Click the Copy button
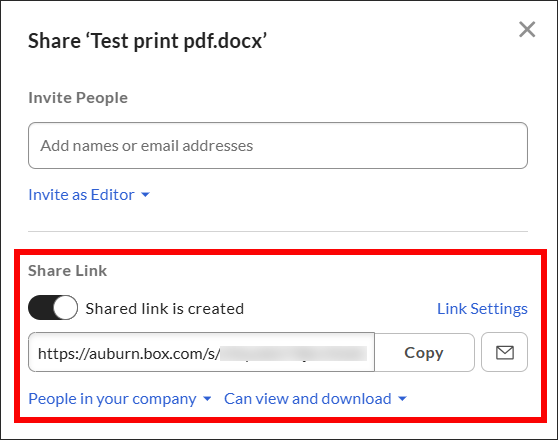This screenshot has height=440, width=558. [424, 352]
